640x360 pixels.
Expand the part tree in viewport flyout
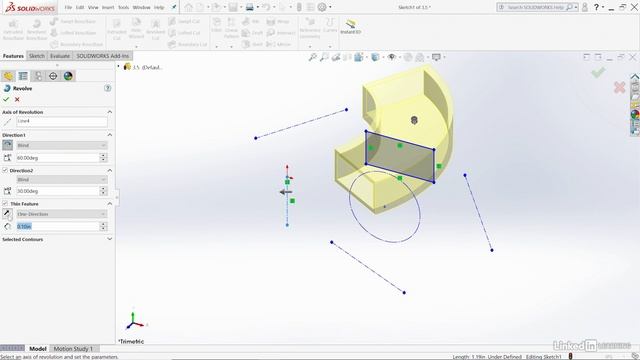tap(119, 67)
